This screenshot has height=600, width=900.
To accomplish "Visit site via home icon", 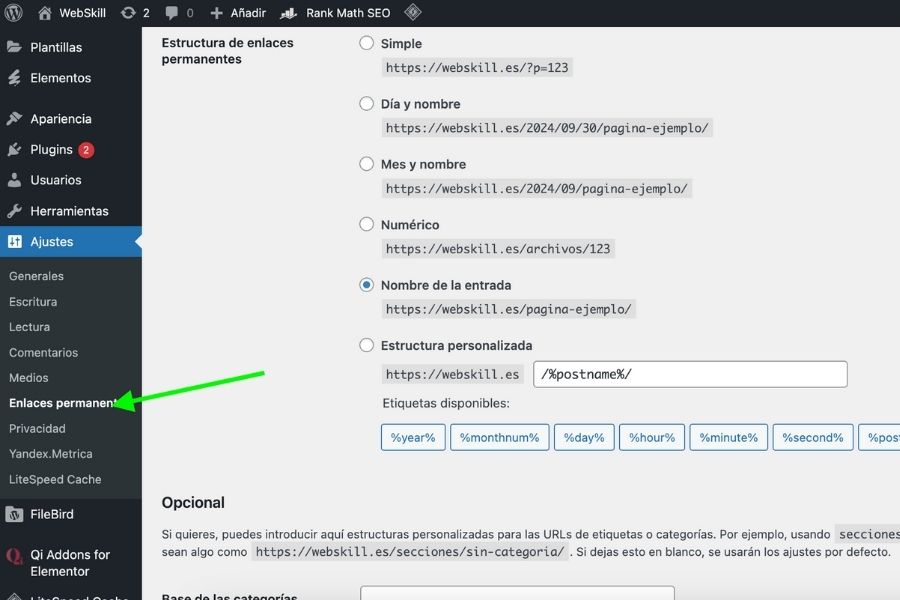I will click(45, 13).
